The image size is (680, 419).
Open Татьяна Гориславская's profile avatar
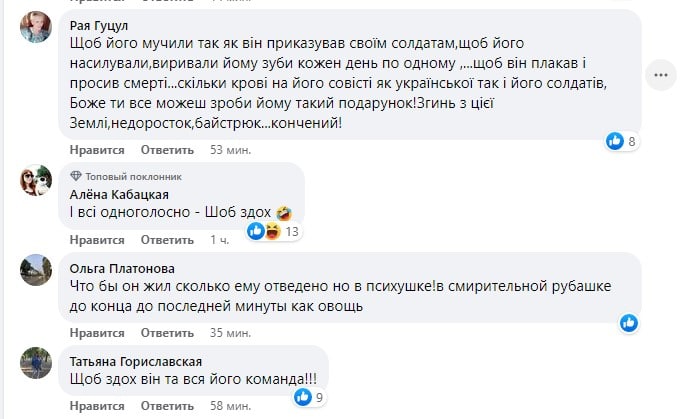click(x=37, y=361)
